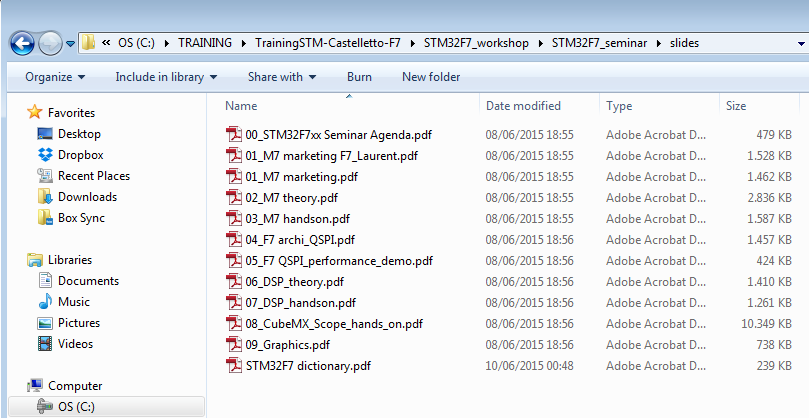Select file name STM32F7 dictionary.pdf
The image size is (809, 418).
(x=308, y=366)
